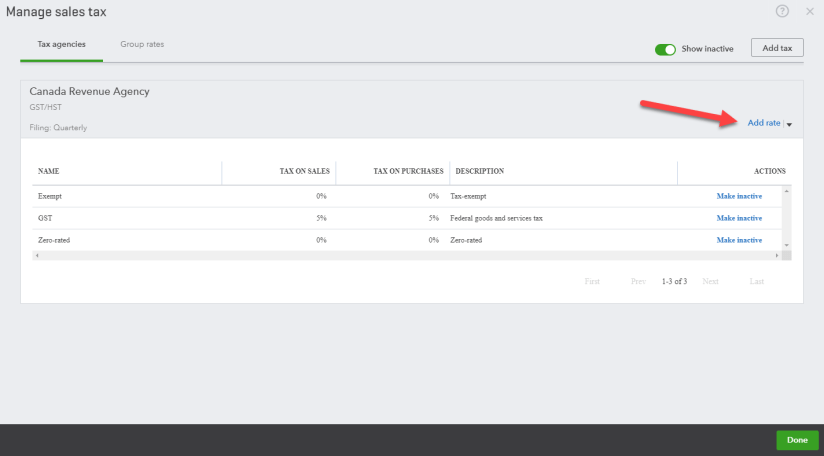Viewport: 824px width, 456px height.
Task: Make the GST tax rate inactive
Action: coord(739,218)
